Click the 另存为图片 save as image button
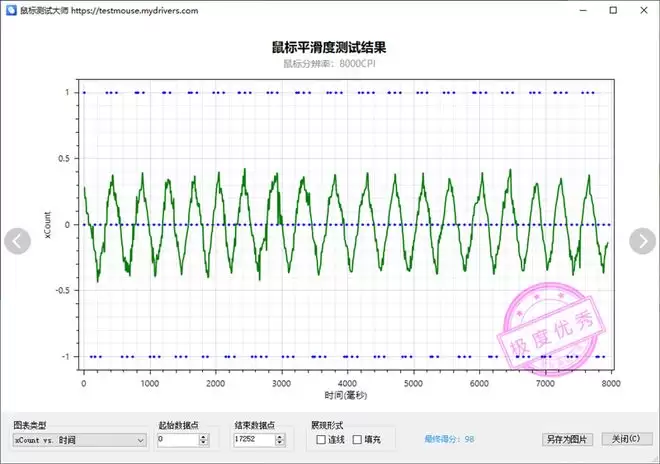Screen dimensions: 660x464 pyautogui.click(x=567, y=439)
